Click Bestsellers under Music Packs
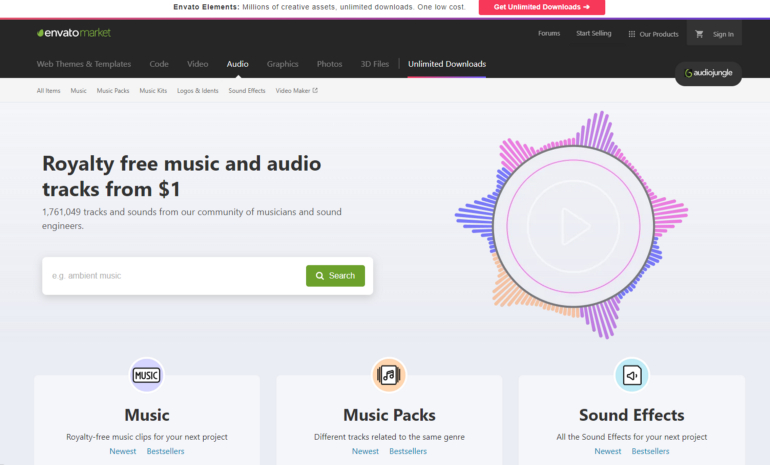770x465 pixels. tap(408, 451)
